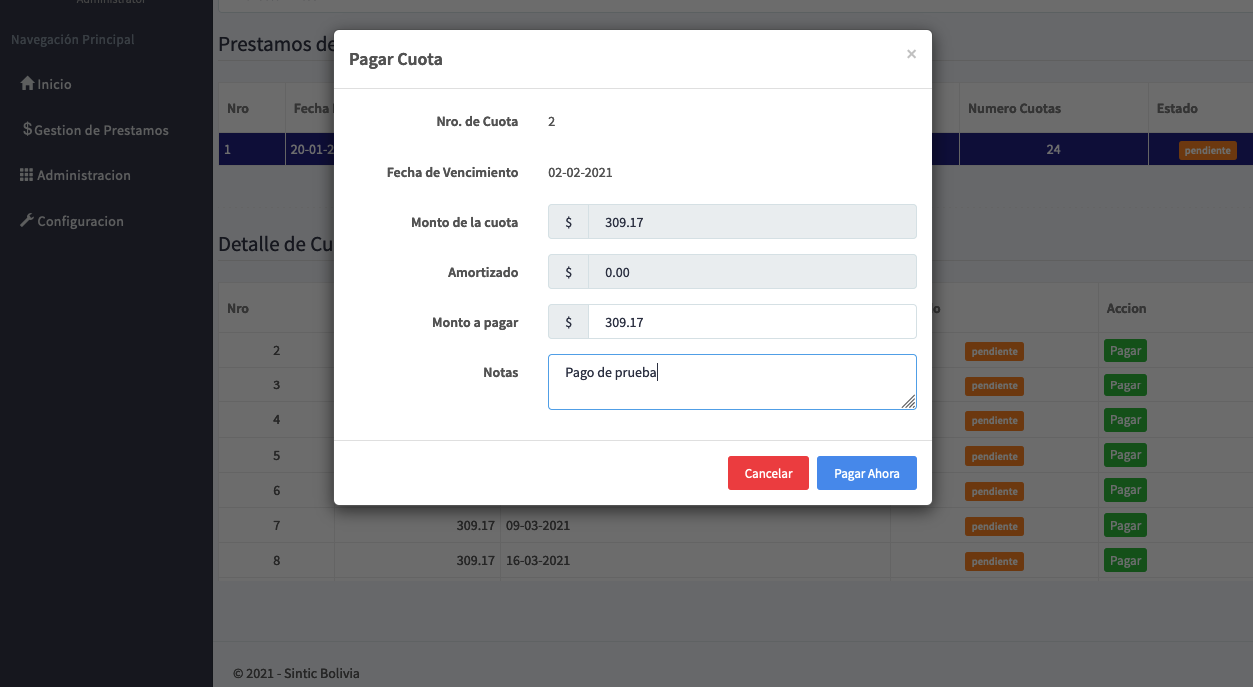Focus the Monto a pagar input field
This screenshot has width=1253, height=687.
pos(752,322)
